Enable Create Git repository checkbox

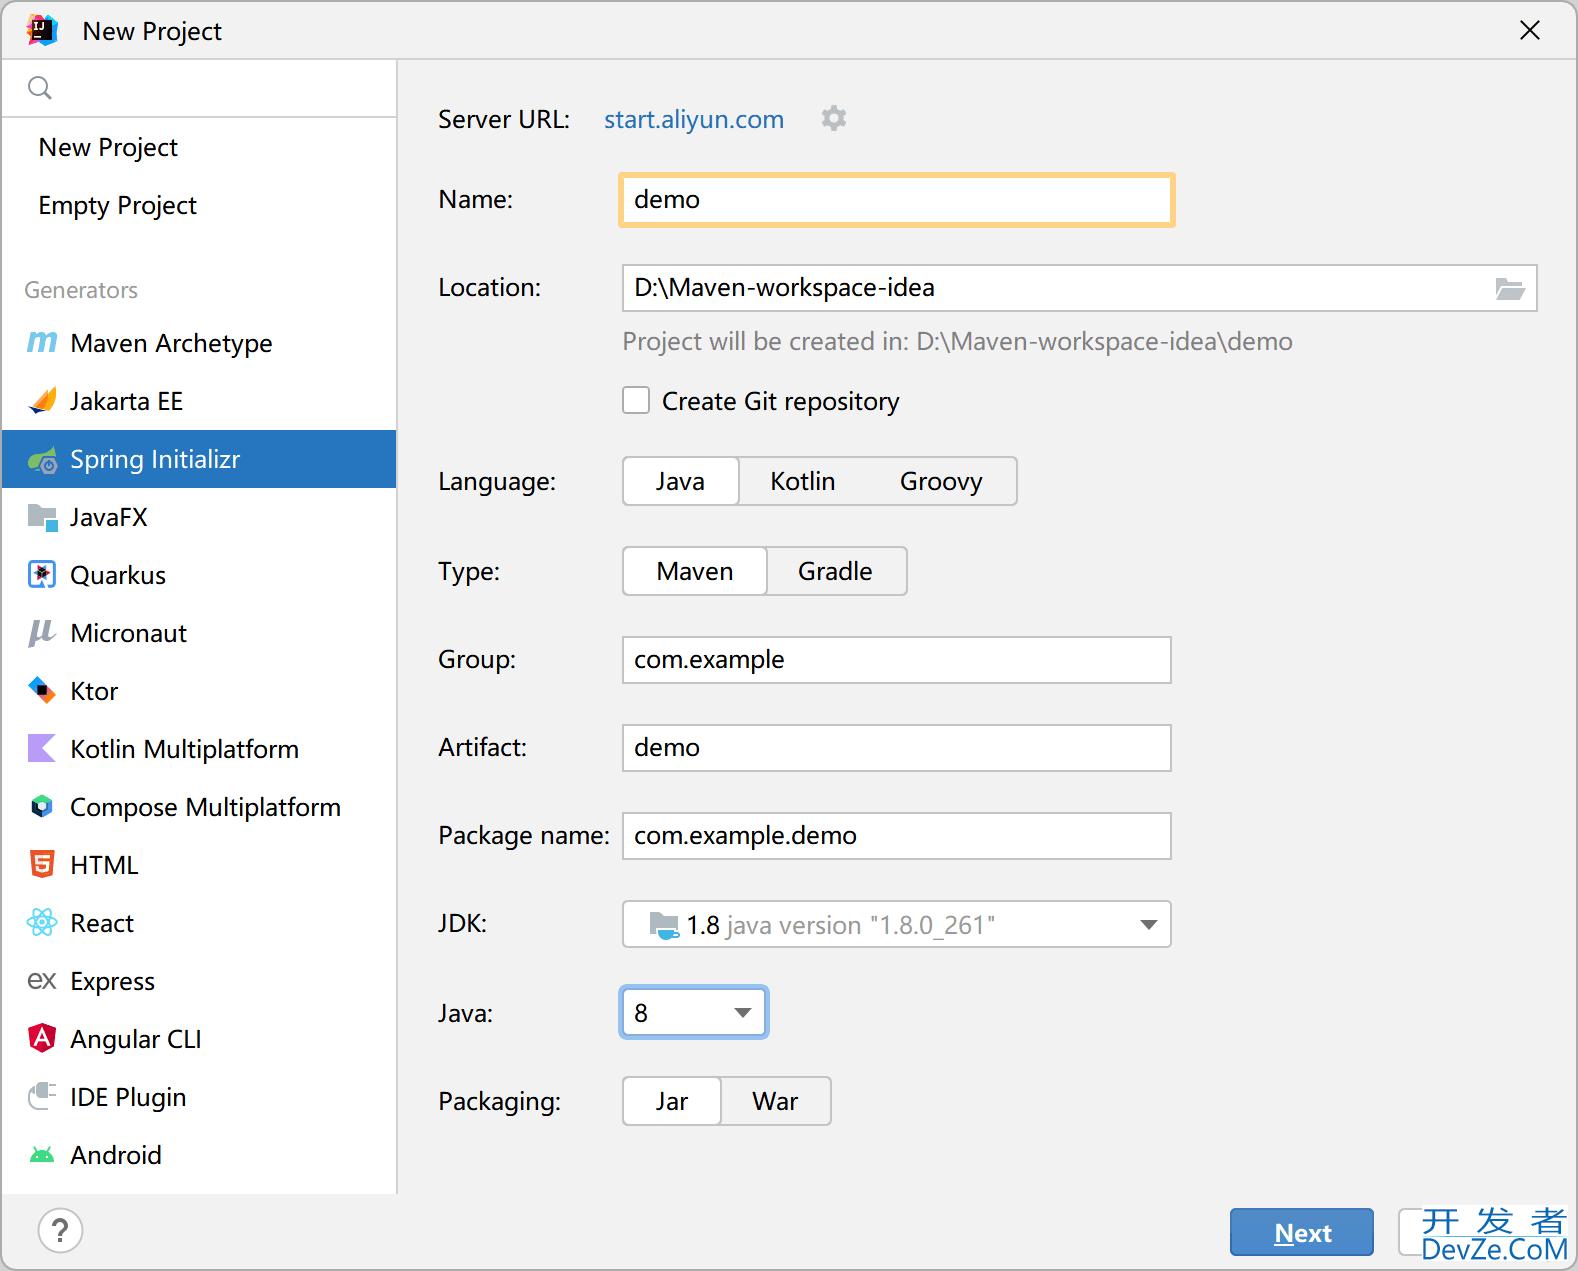[x=636, y=401]
